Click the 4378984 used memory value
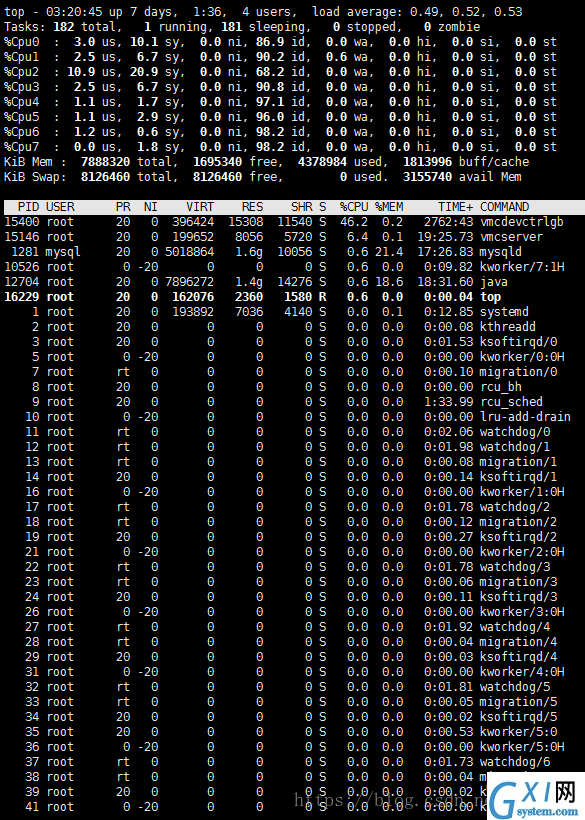The width and height of the screenshot is (585, 820). pyautogui.click(x=323, y=162)
